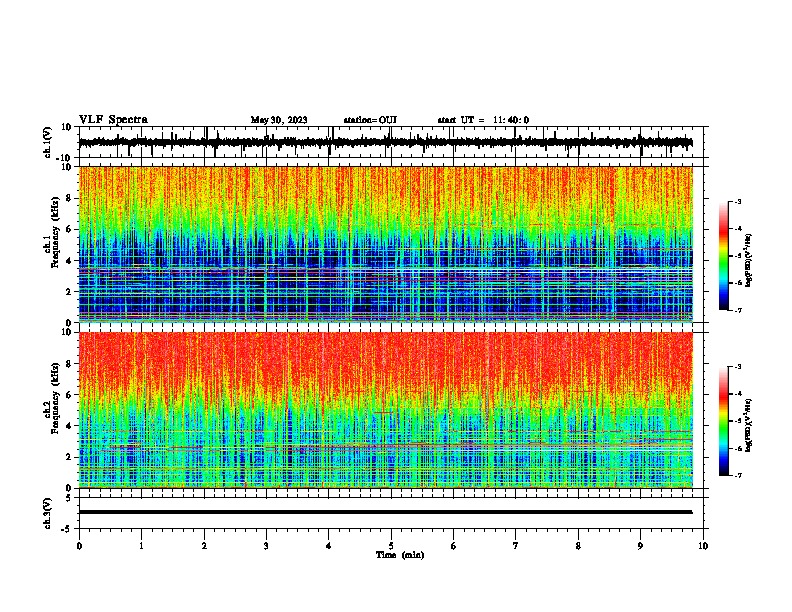Click the 8 kHz tick of ch.1 spectrogram
The image size is (792, 612).
coord(69,198)
